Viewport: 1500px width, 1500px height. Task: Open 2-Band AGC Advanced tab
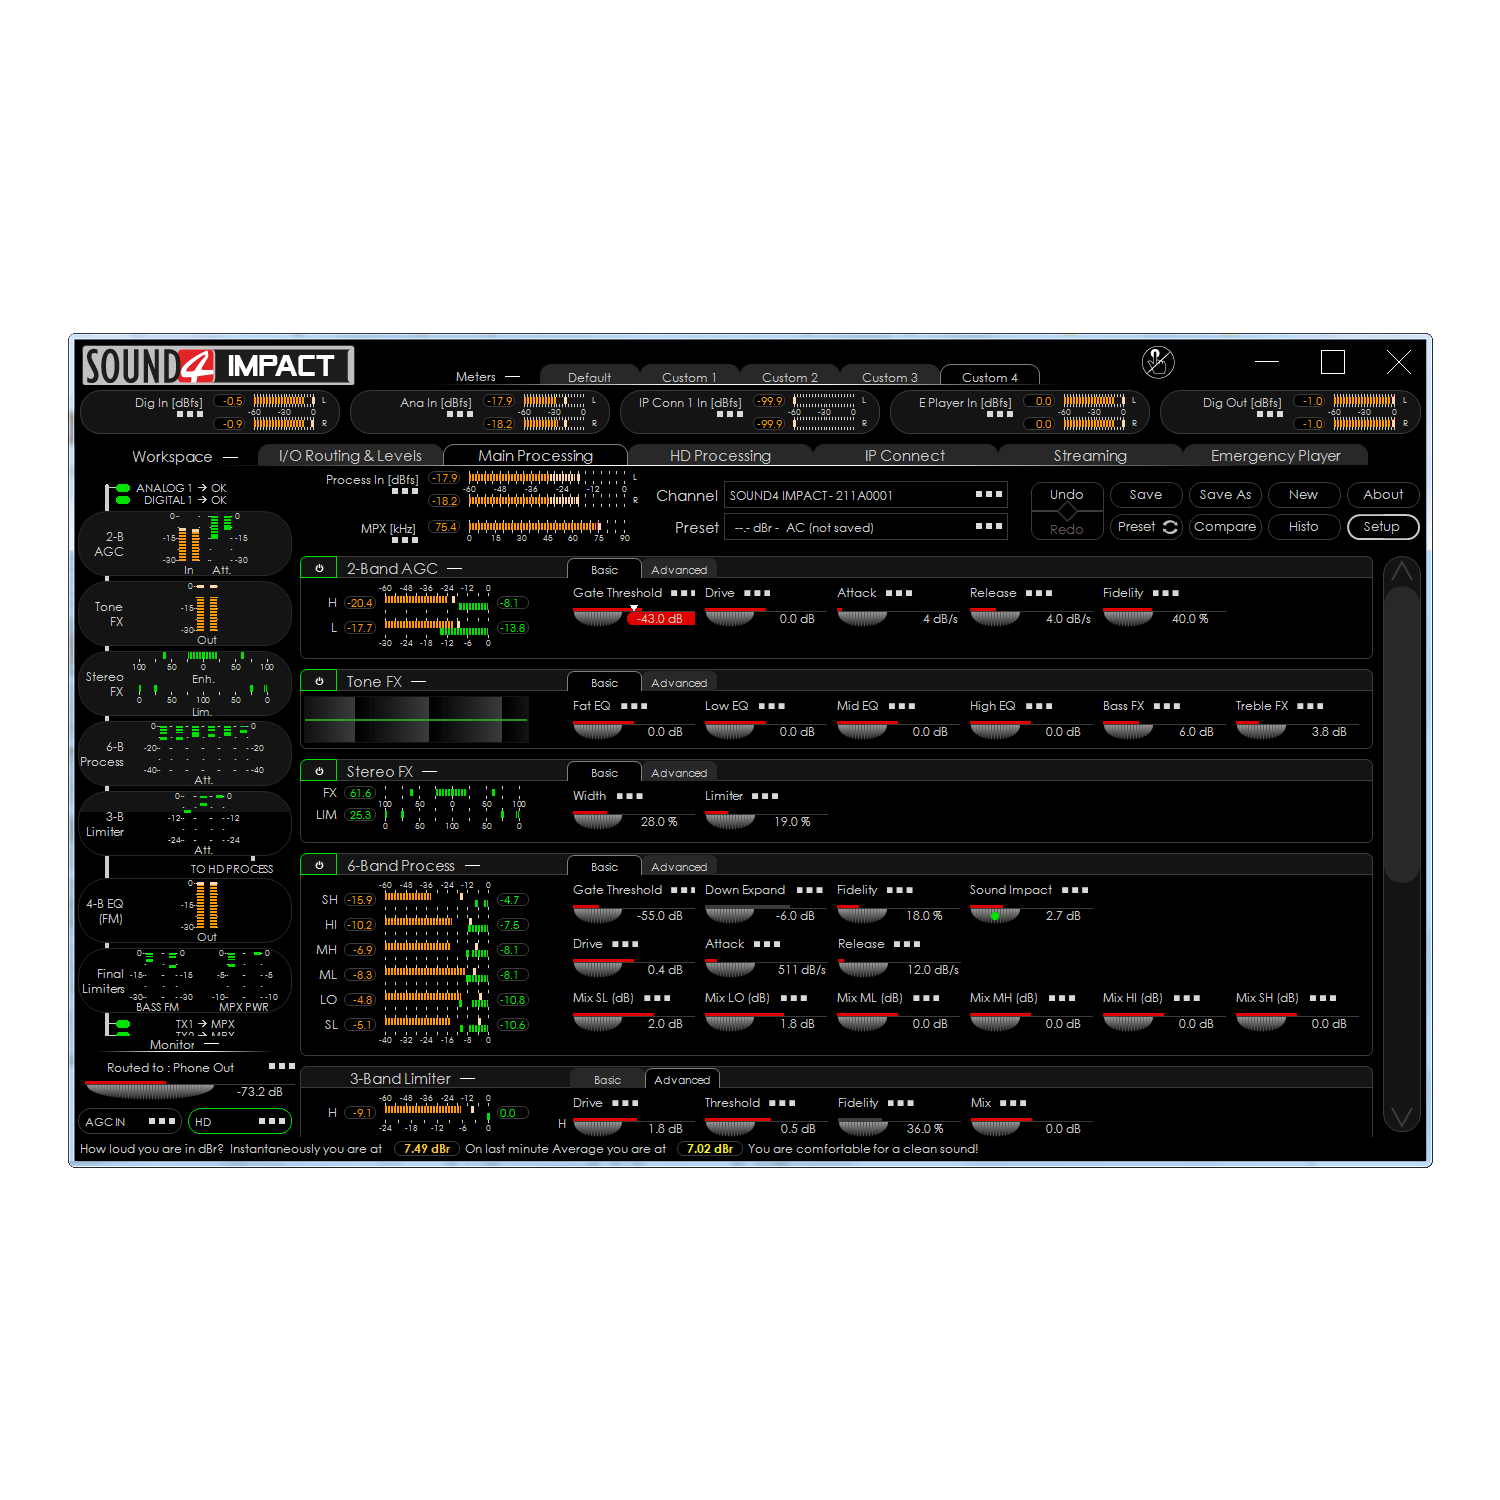point(679,570)
